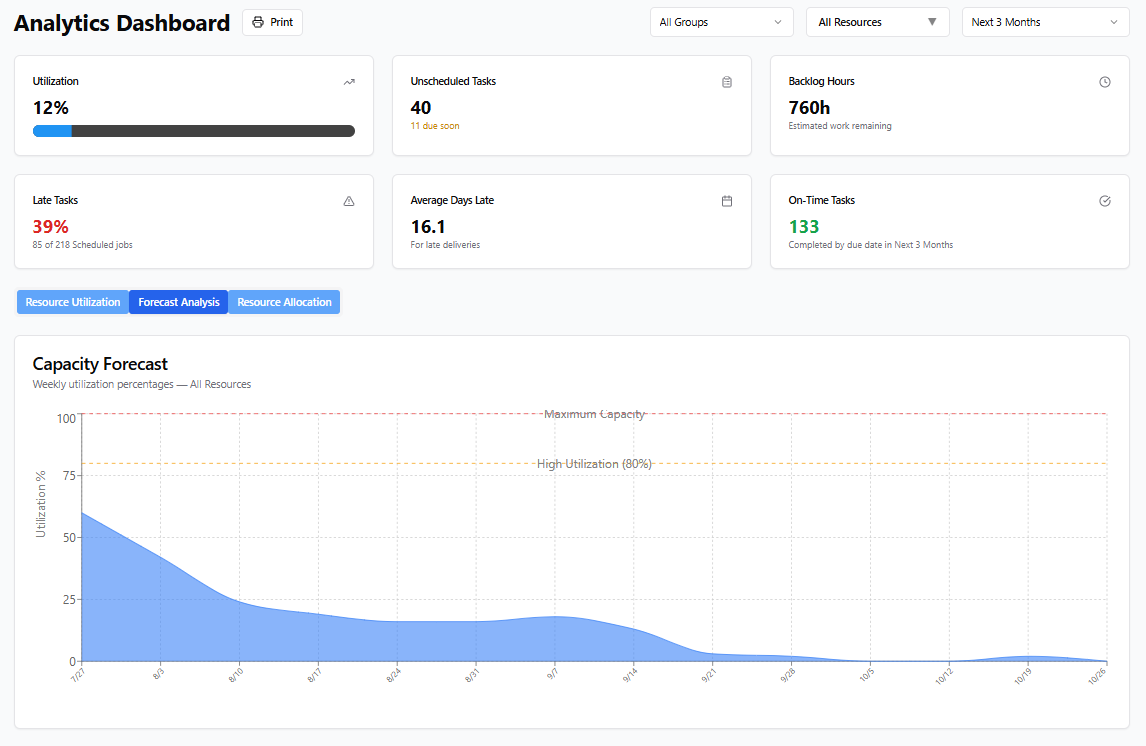Click the check-circle icon on the On-Time Tasks card
This screenshot has height=746, width=1146.
click(1104, 201)
